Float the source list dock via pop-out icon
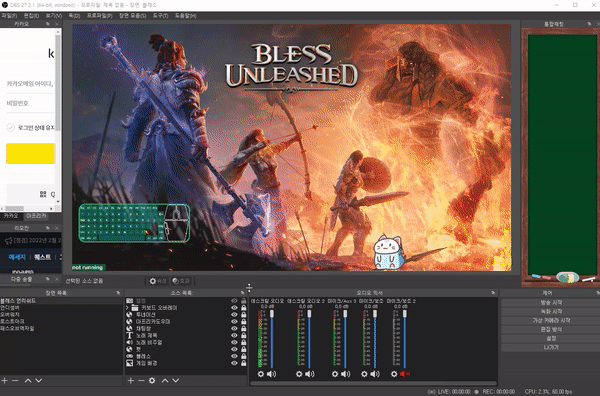The image size is (600, 396). (x=243, y=293)
